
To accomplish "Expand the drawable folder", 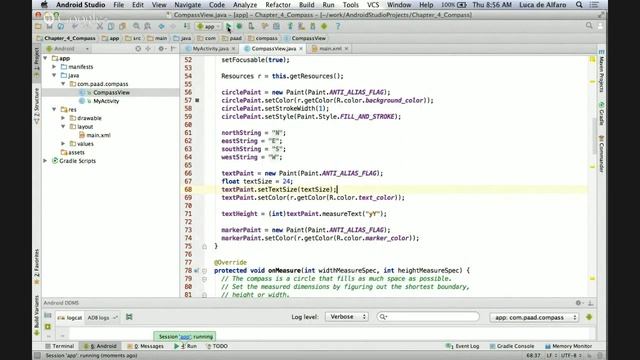I will tap(63, 118).
